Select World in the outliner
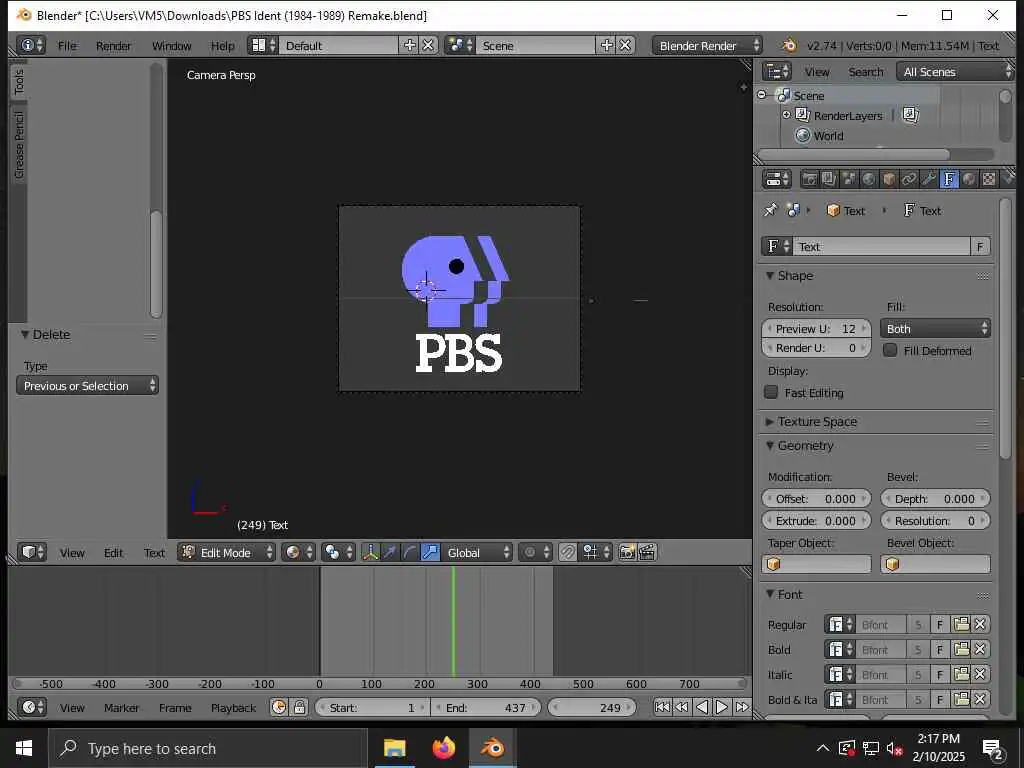This screenshot has height=768, width=1024. pos(828,136)
